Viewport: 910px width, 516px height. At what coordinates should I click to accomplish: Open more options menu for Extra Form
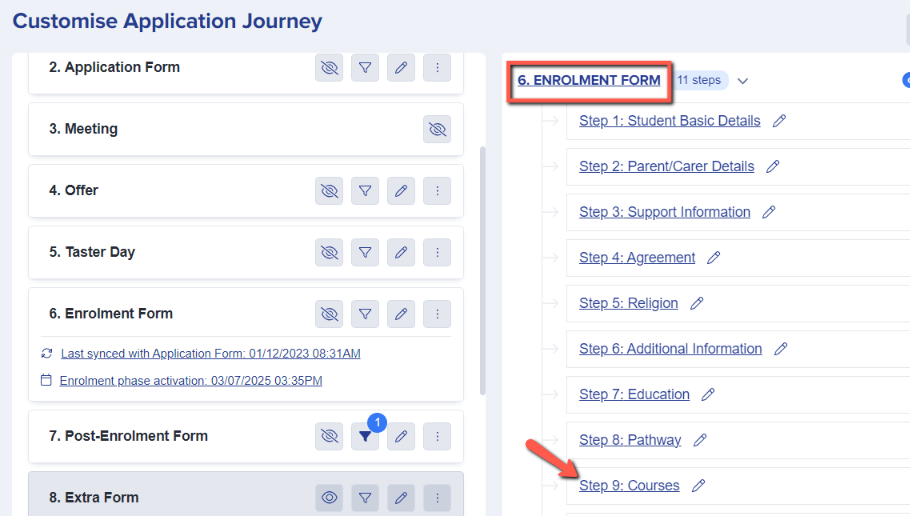click(437, 498)
